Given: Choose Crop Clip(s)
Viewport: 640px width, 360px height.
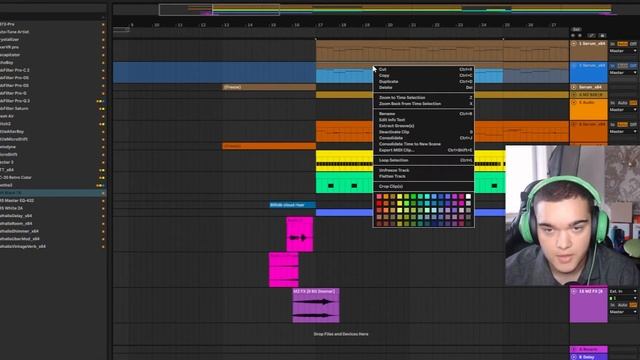Looking at the screenshot, I should pyautogui.click(x=424, y=187).
